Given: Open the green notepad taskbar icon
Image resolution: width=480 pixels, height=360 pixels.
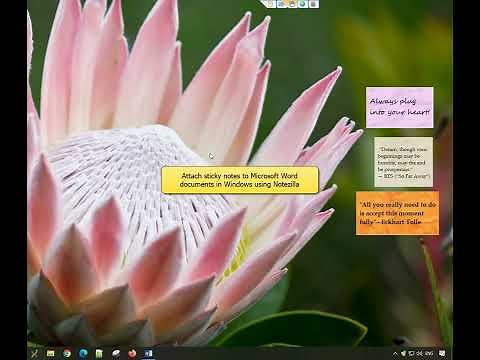Looking at the screenshot, I should 99,353.
